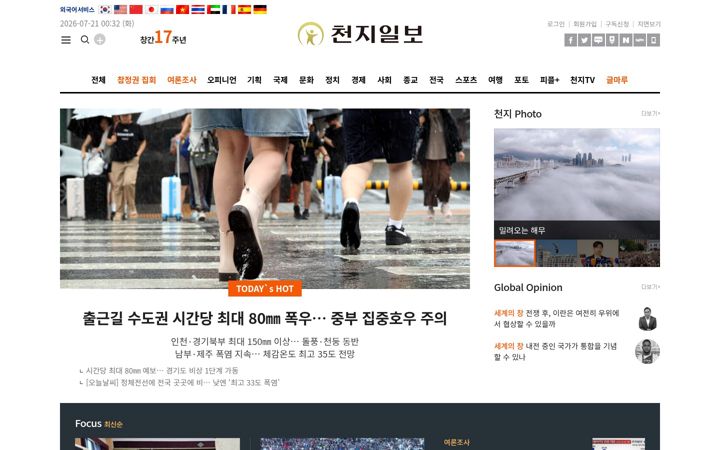Click the 인천·경기북부 최대 150㎜ subheadline
Screen dimensions: 720x450
[265, 342]
